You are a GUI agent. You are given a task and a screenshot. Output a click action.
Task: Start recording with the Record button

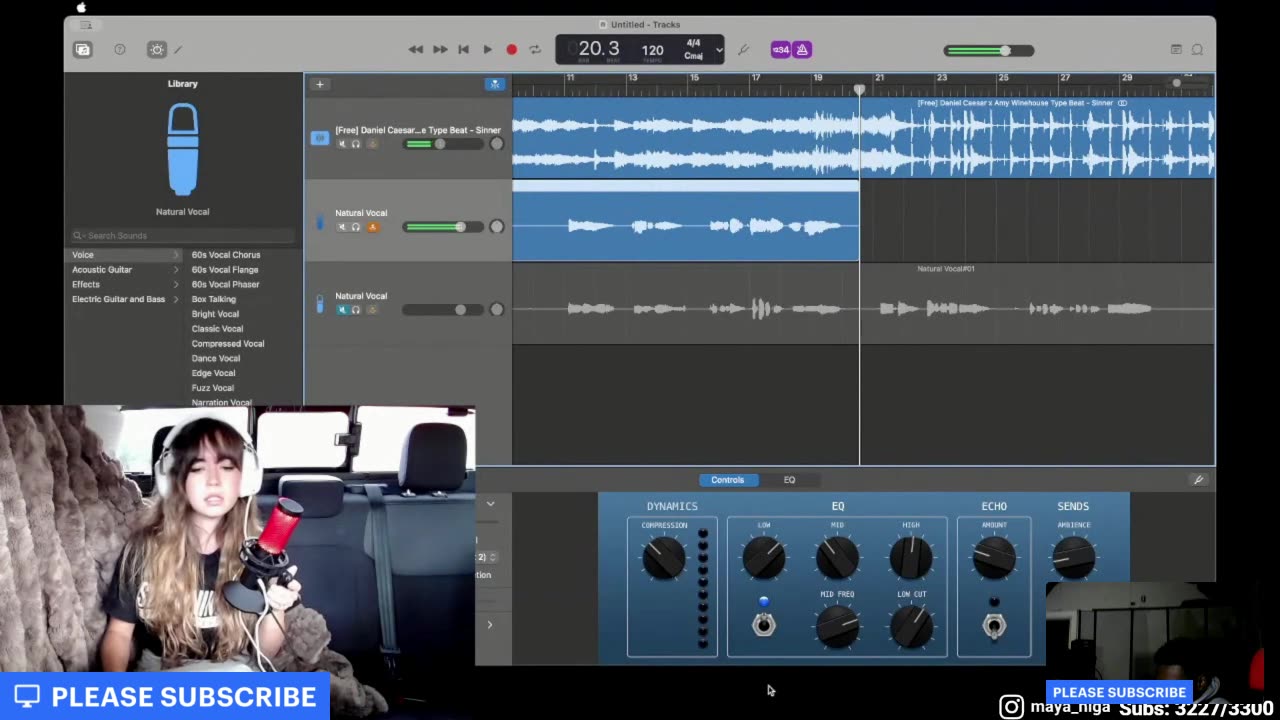pos(511,49)
